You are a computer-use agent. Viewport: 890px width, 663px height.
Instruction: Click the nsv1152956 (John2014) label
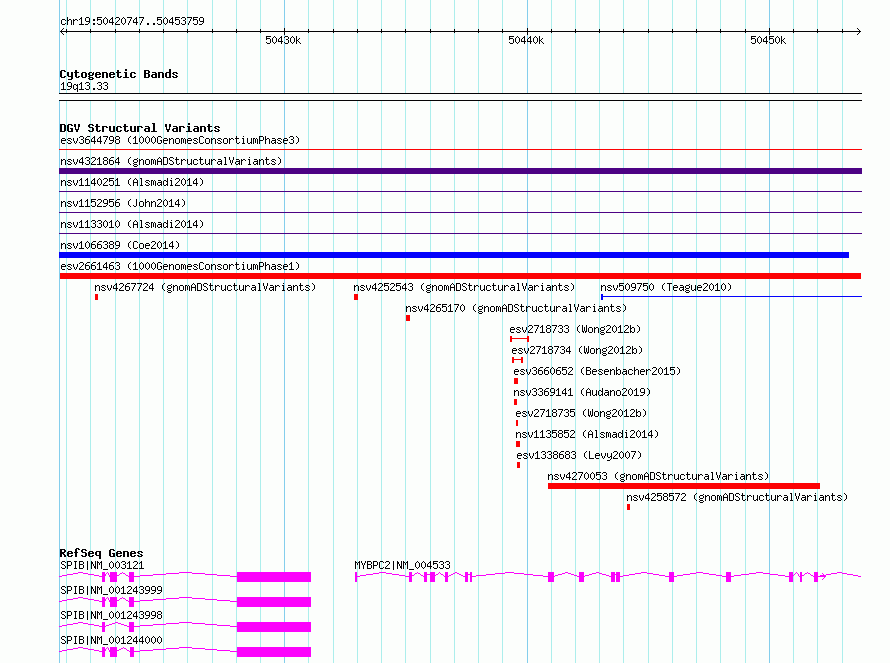123,203
